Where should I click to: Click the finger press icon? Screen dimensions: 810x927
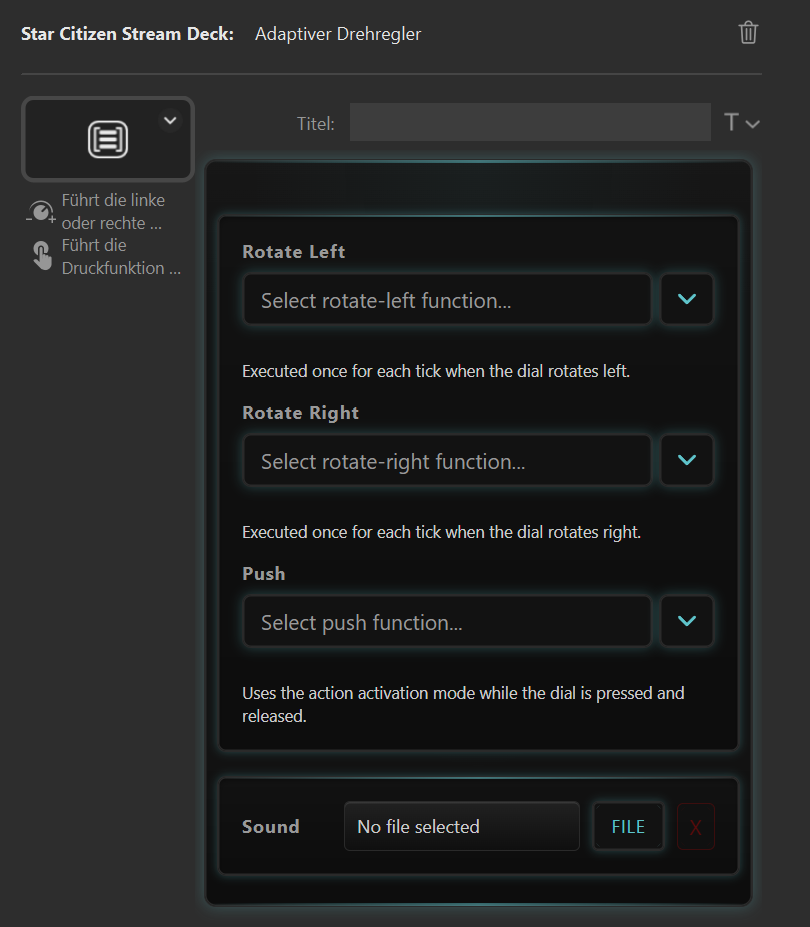[x=42, y=256]
